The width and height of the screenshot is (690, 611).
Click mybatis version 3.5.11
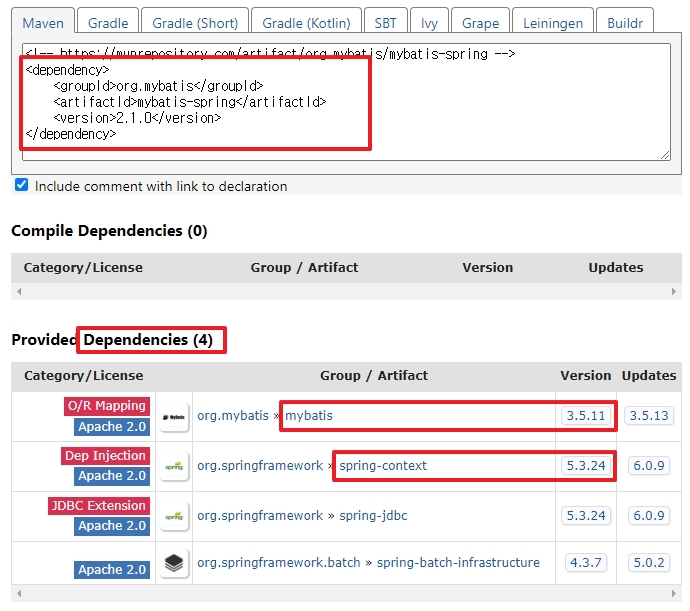(x=586, y=416)
